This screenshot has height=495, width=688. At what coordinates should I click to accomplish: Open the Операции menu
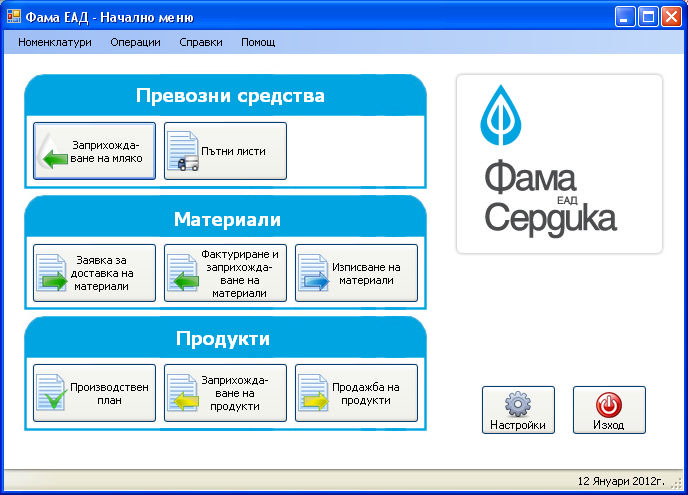pos(136,42)
